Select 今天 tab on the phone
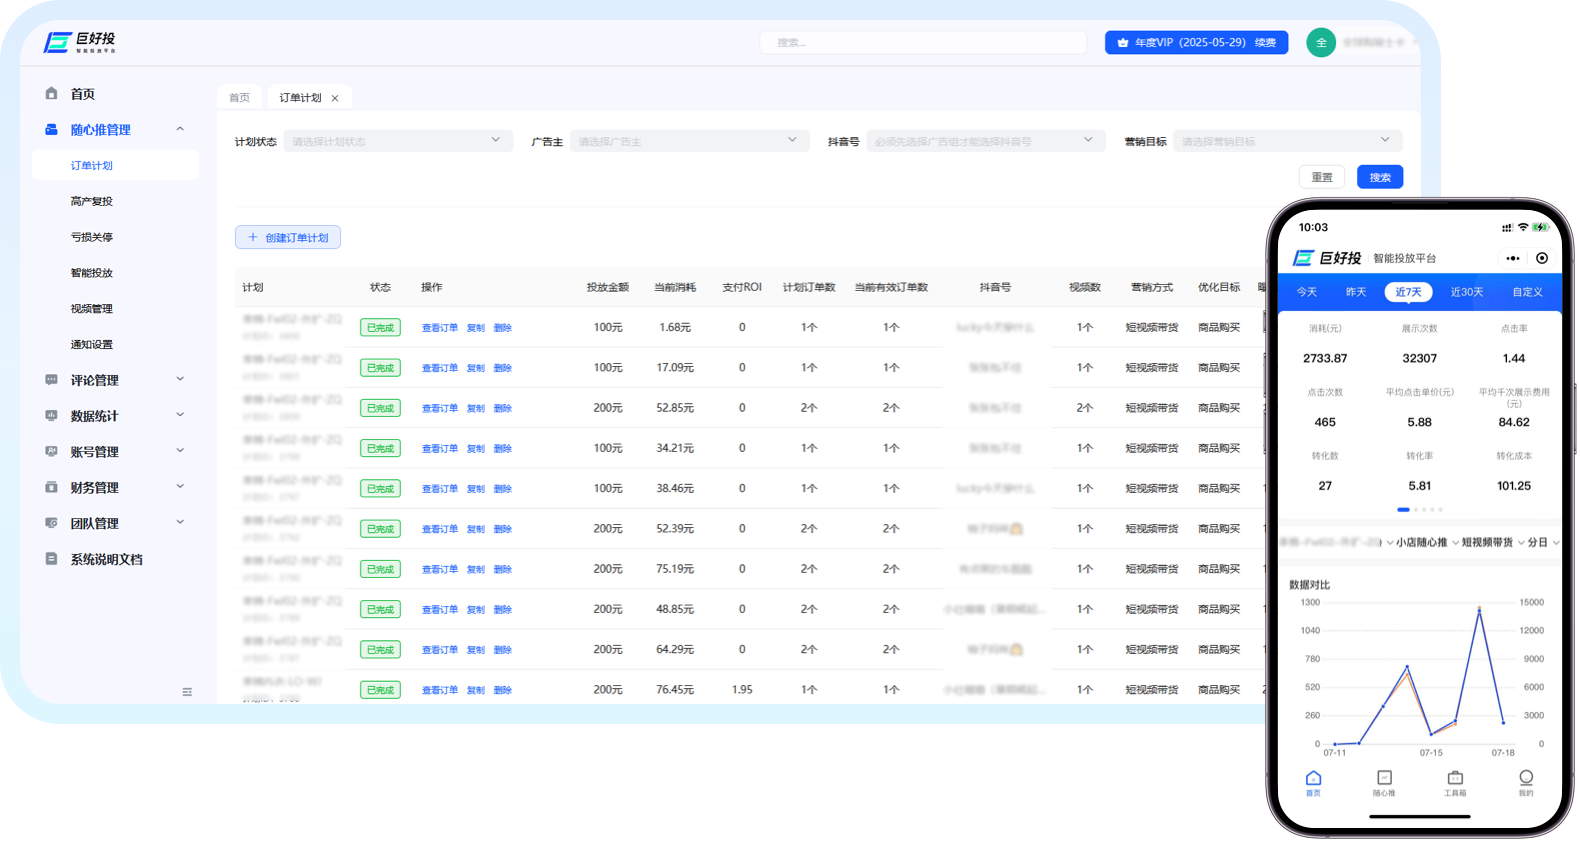The width and height of the screenshot is (1580, 842). tap(1307, 292)
